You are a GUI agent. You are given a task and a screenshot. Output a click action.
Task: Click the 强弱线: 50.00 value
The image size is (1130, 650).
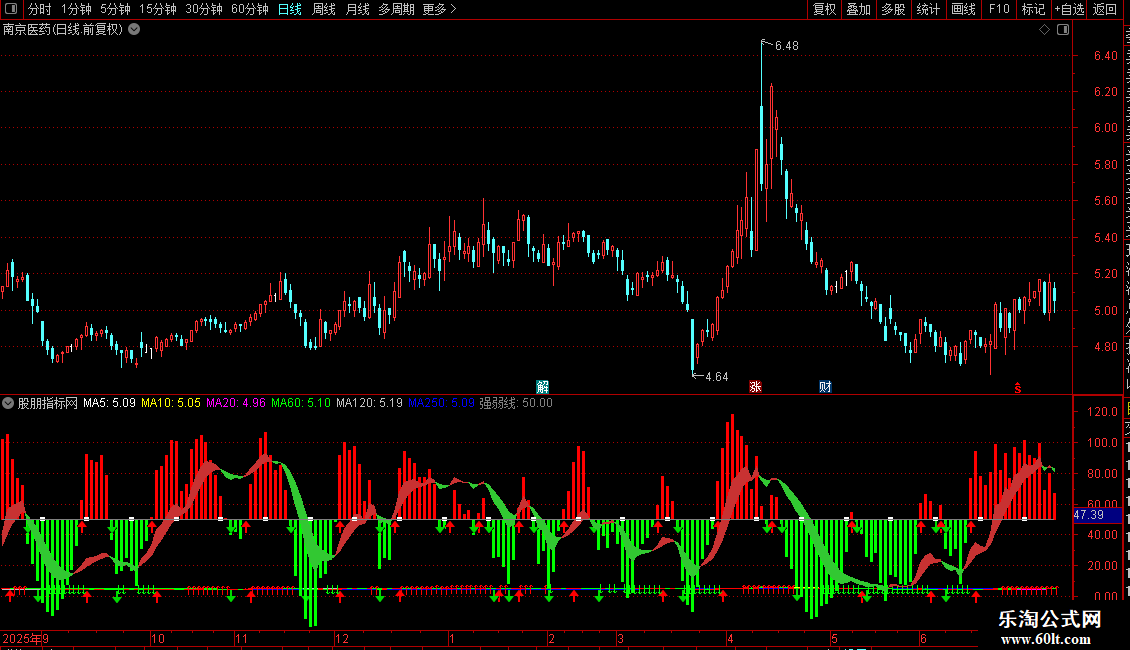516,403
